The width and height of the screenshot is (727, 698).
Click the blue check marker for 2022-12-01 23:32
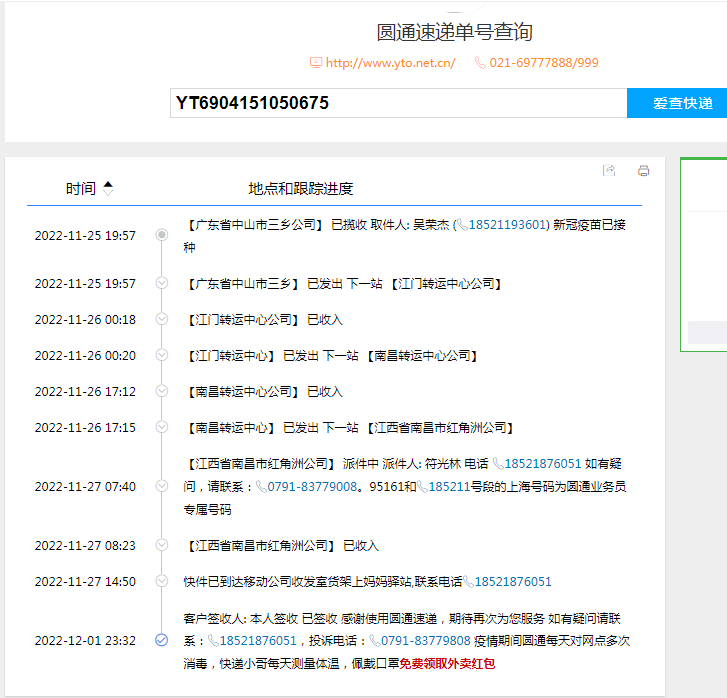161,640
